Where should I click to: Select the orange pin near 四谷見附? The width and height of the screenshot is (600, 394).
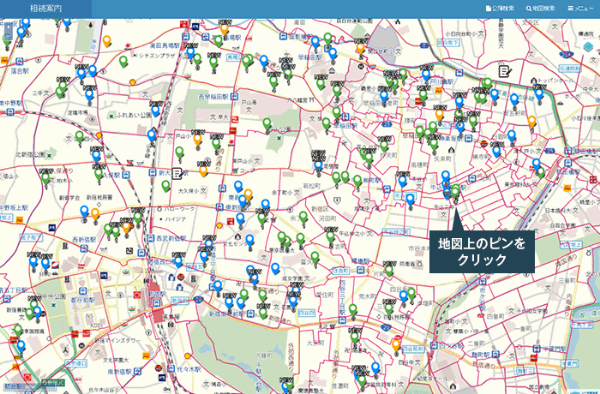pyautogui.click(x=396, y=345)
